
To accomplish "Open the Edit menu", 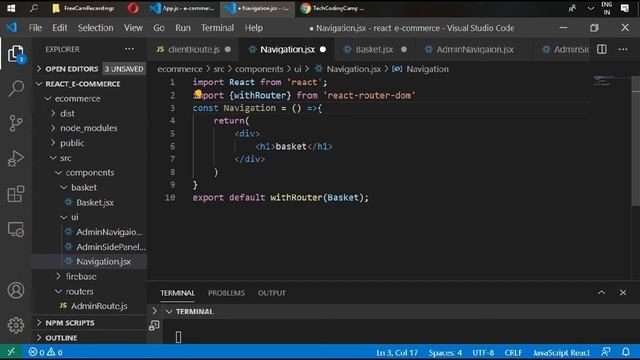I will pyautogui.click(x=60, y=28).
